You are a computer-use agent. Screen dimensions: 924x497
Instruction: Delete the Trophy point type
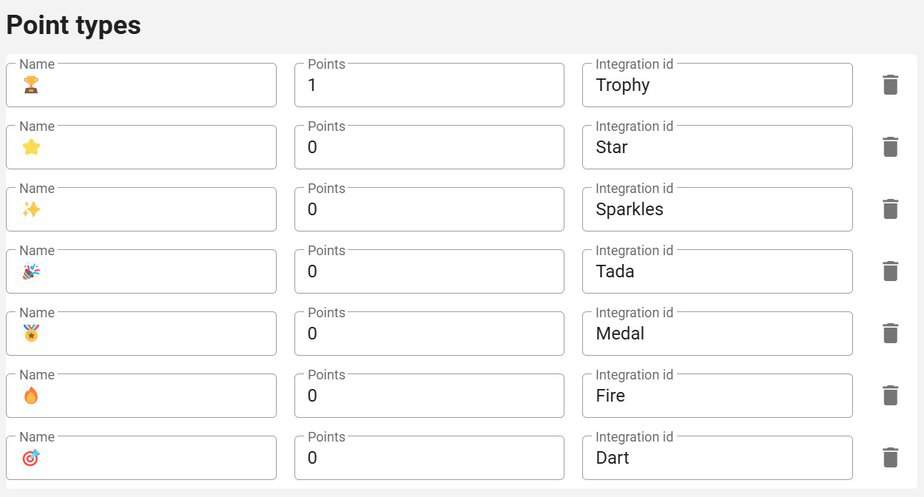(x=890, y=85)
